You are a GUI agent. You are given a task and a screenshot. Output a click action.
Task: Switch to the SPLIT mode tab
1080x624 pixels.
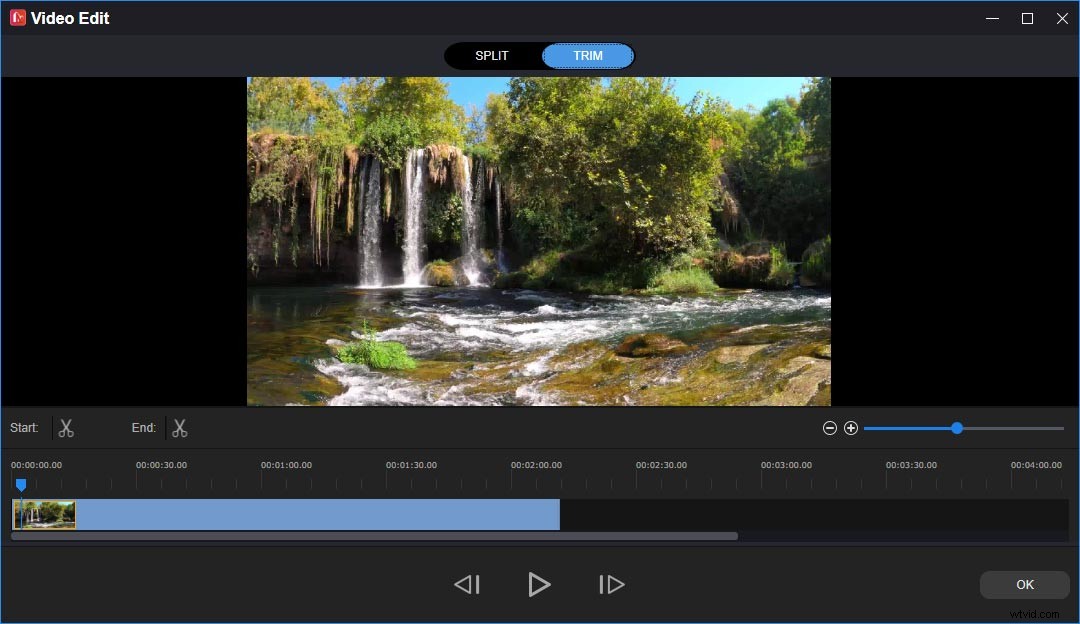point(492,55)
